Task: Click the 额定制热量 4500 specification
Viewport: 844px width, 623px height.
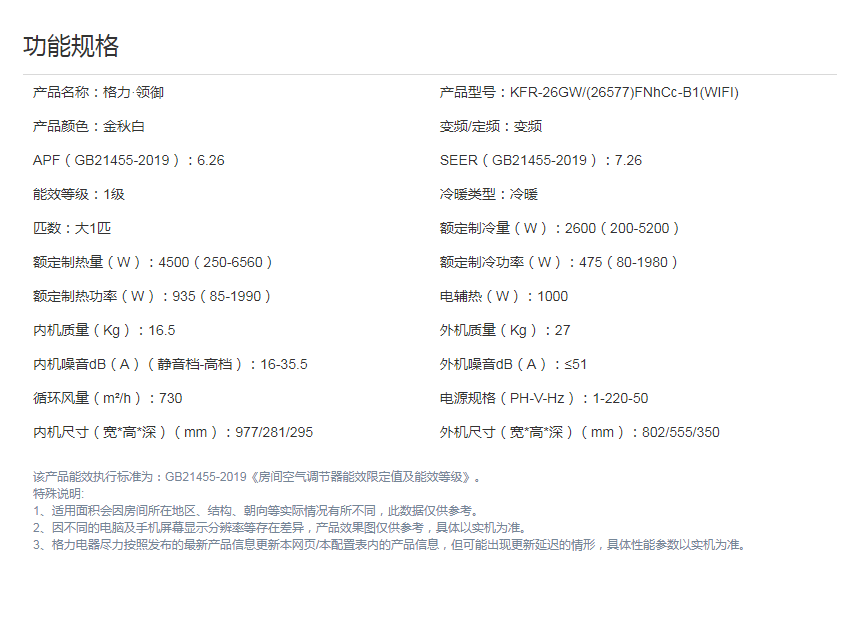Action: click(x=152, y=262)
